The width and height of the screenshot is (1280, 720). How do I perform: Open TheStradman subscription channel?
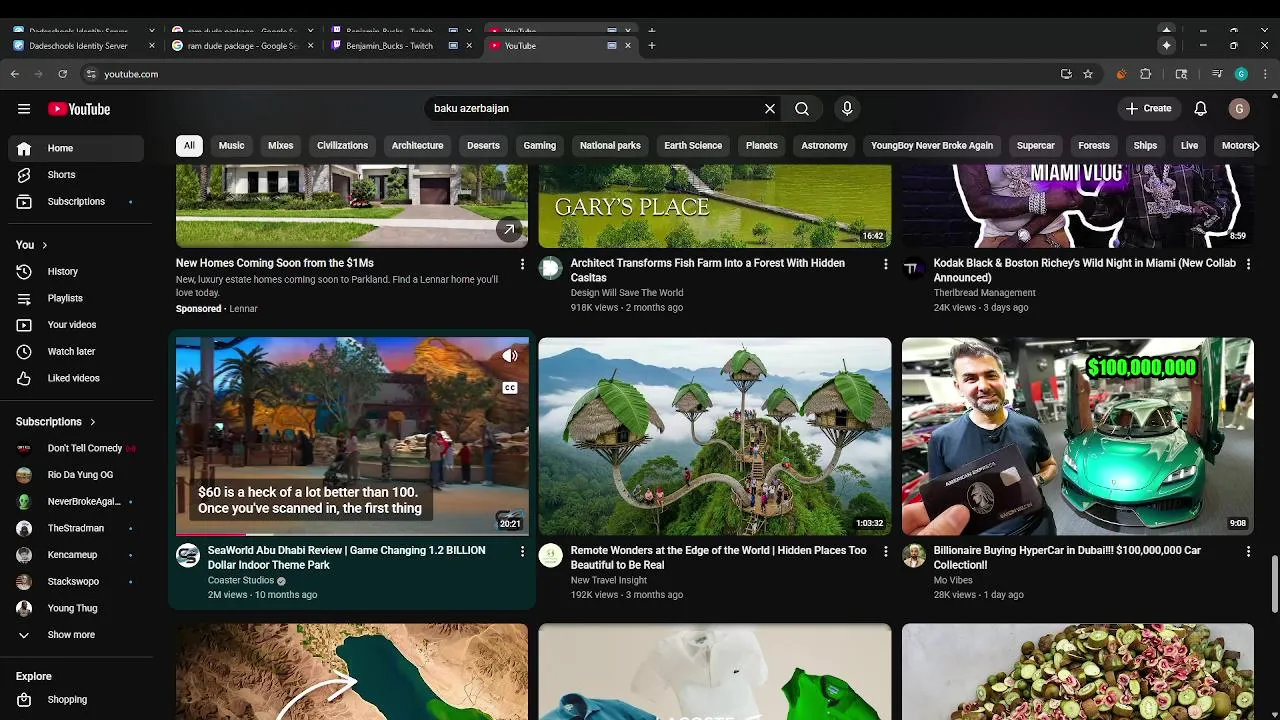tap(76, 528)
